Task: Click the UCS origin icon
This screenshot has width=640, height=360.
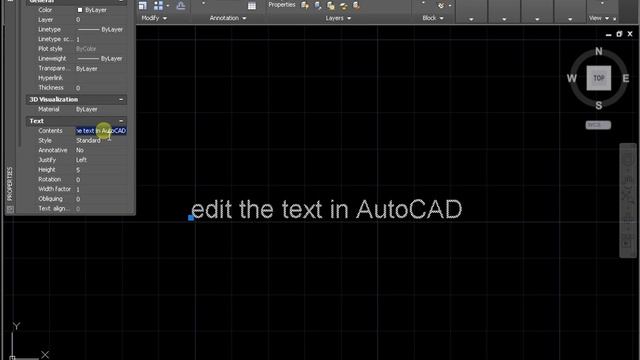Action: [12, 358]
